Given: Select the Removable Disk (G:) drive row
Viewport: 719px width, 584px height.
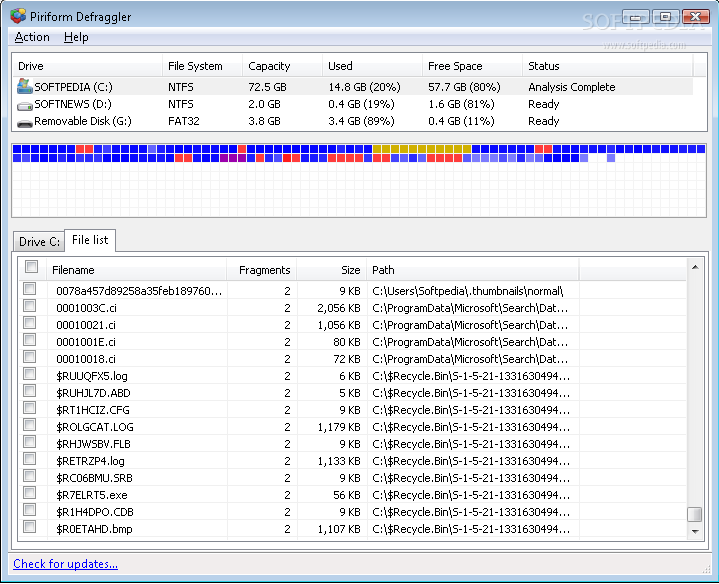Looking at the screenshot, I should point(353,121).
